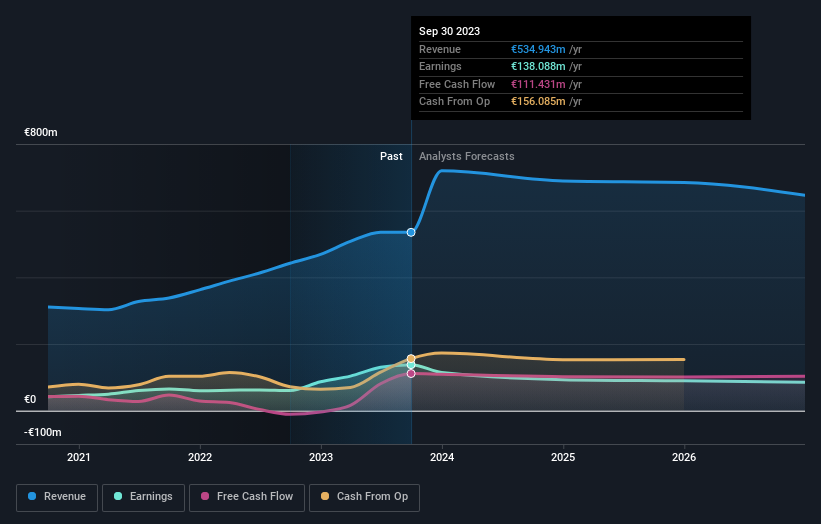
Task: Click the Earnings row label in tooltip
Action: point(440,66)
